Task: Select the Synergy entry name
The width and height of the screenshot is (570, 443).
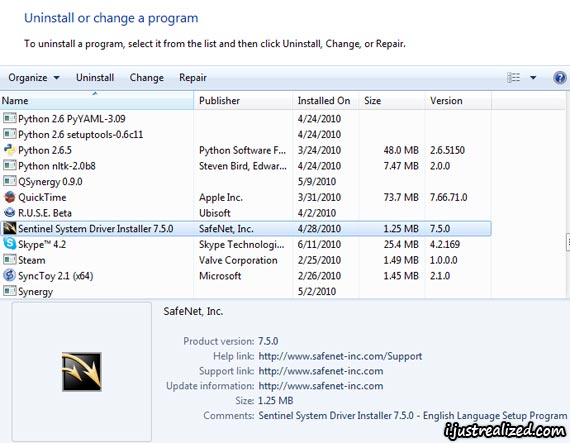Action: click(x=35, y=291)
